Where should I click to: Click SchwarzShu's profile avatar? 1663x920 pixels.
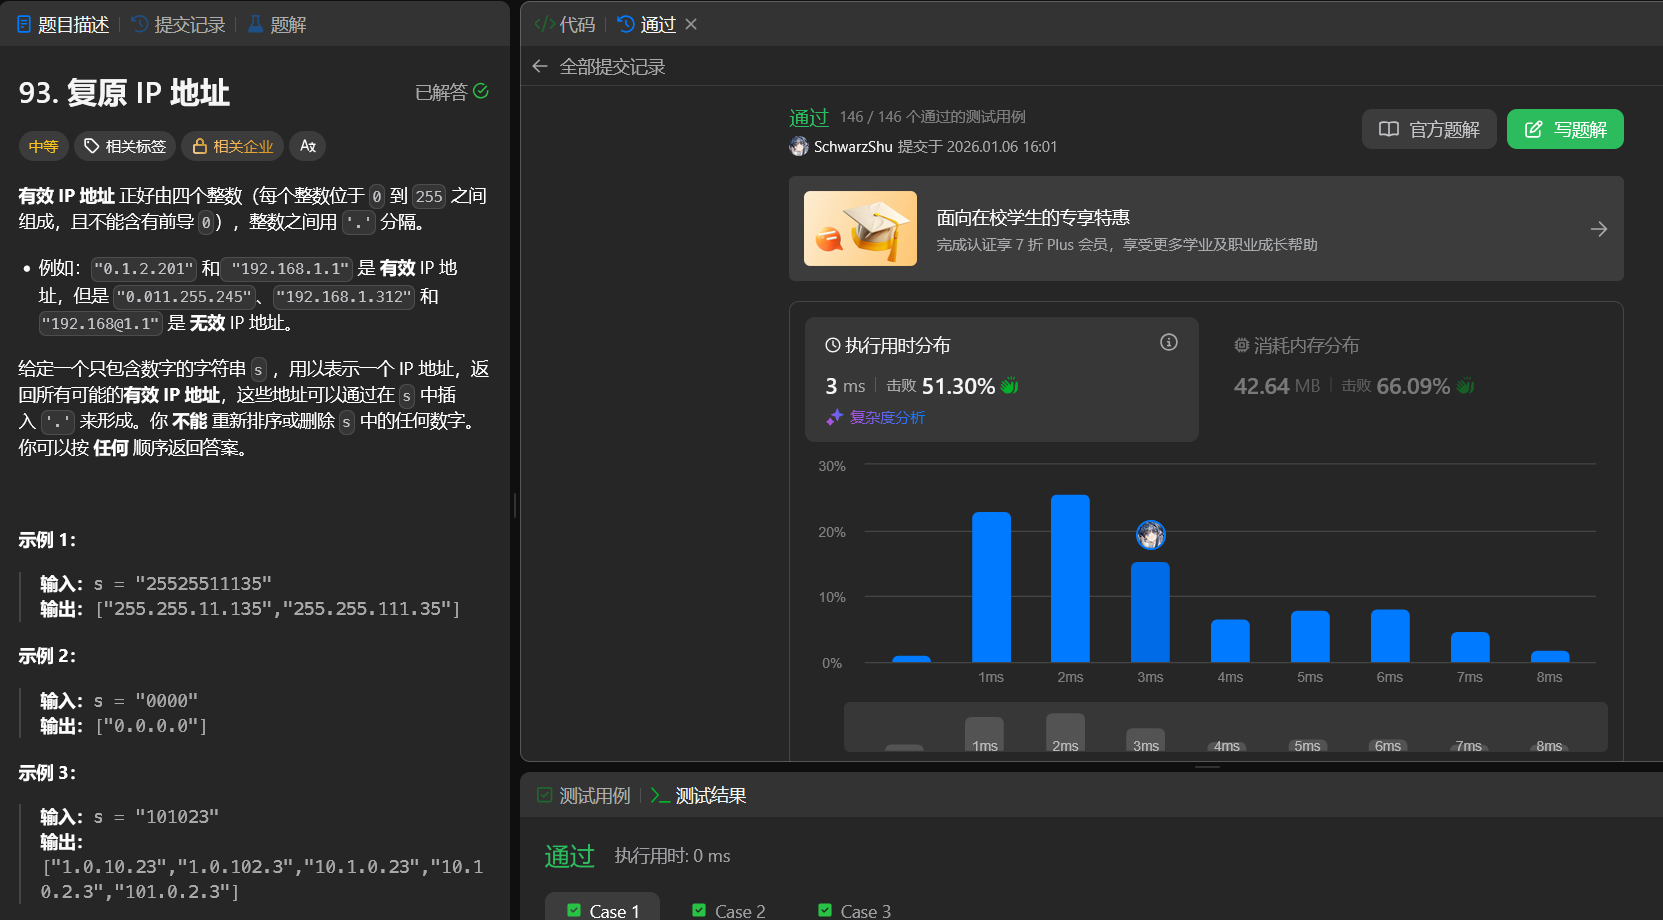pyautogui.click(x=799, y=146)
